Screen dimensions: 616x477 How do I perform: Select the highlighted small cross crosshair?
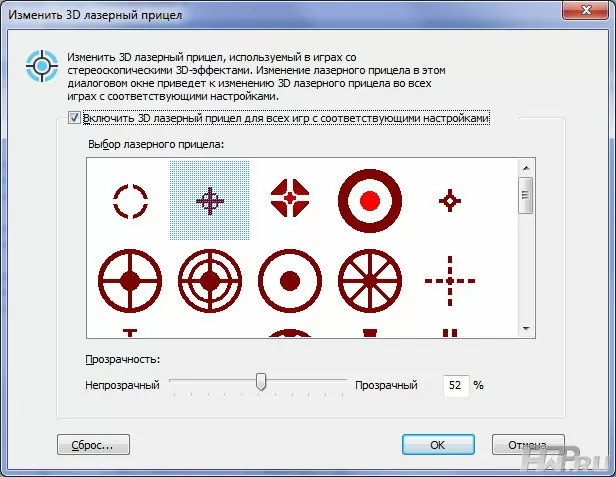pyautogui.click(x=210, y=201)
